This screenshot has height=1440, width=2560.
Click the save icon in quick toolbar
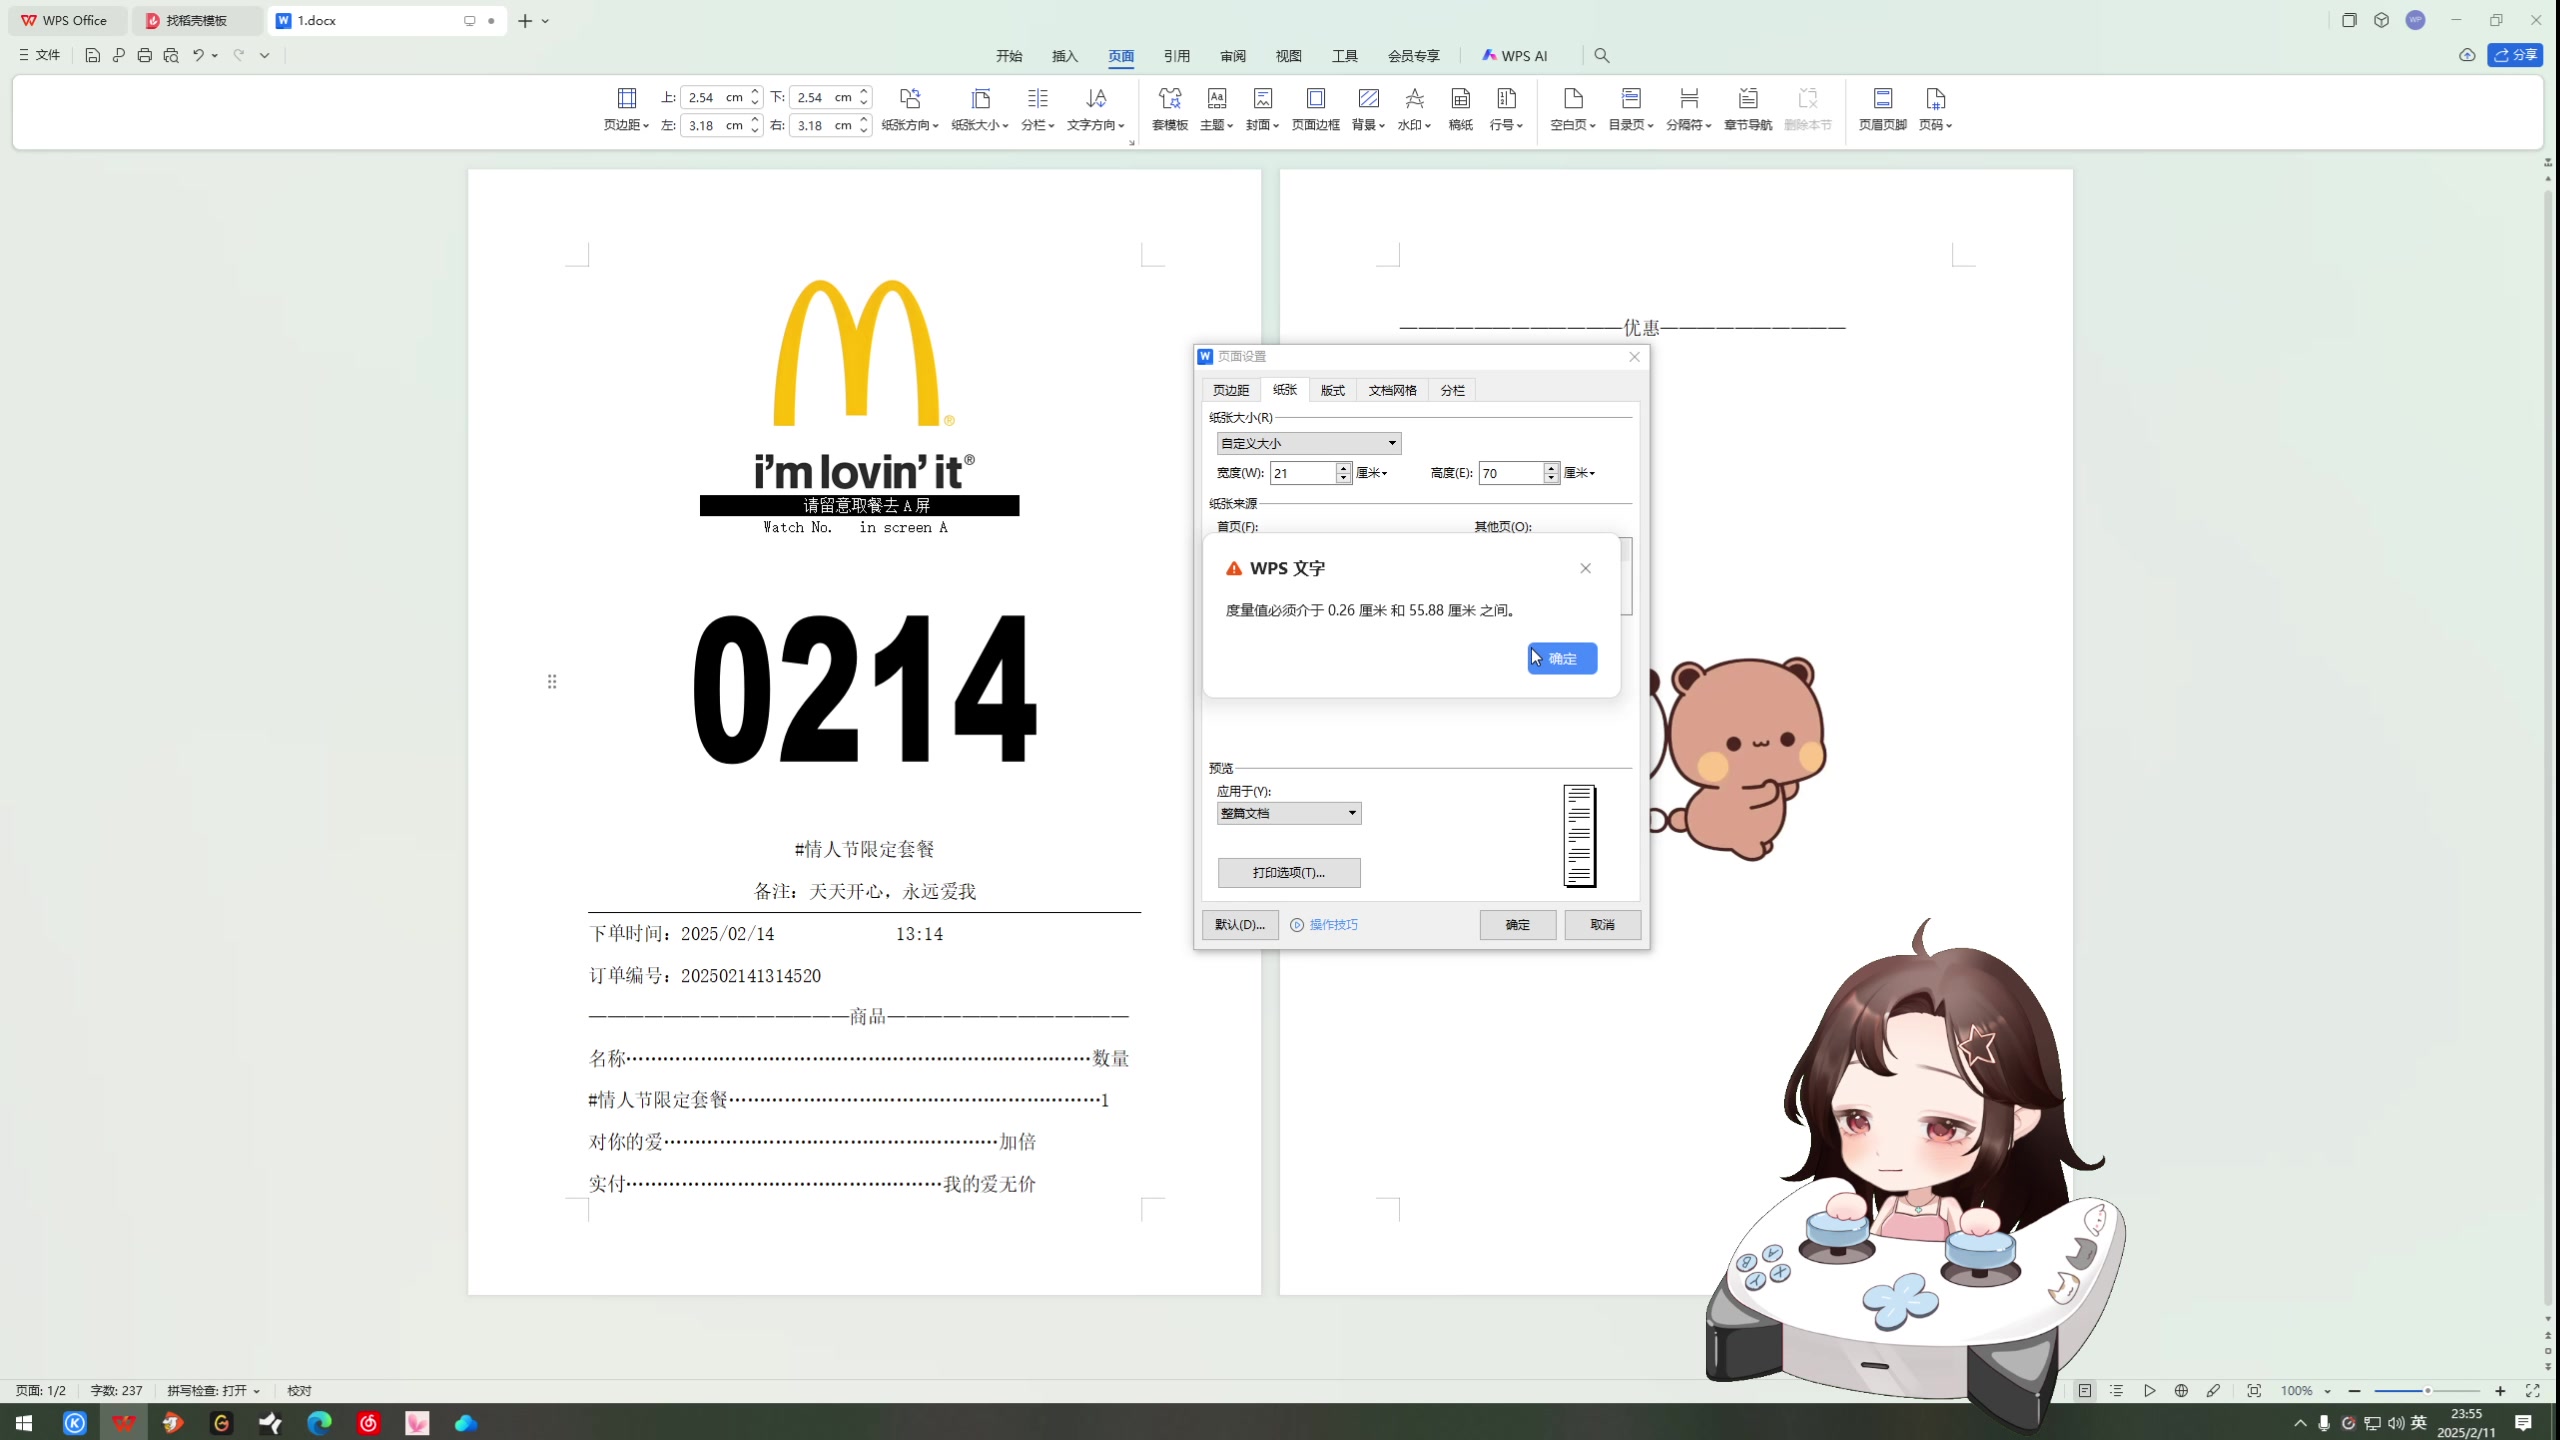92,55
